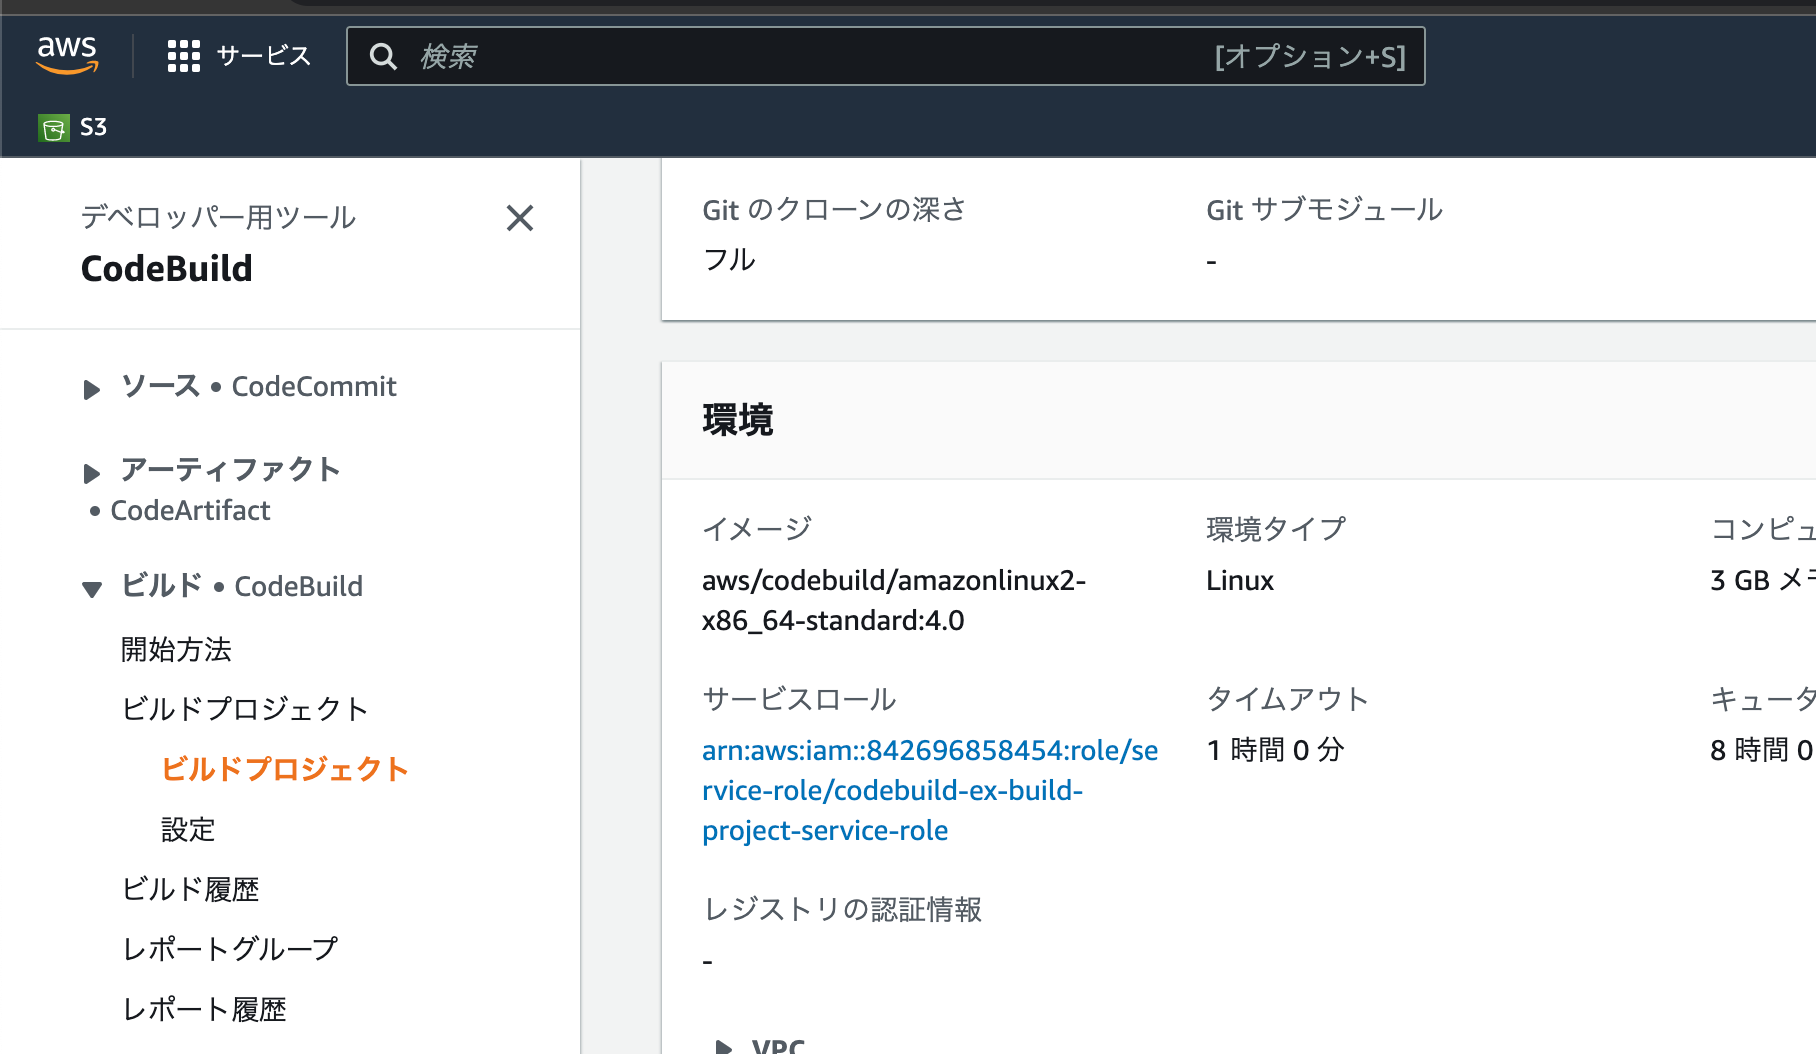Click the レジストリの認証情報 label
This screenshot has height=1054, width=1816.
point(842,909)
